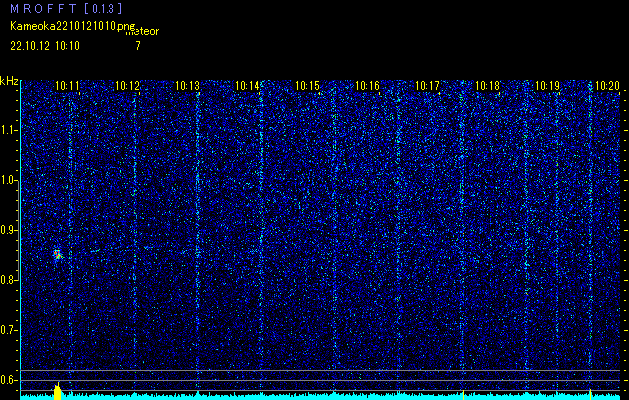The image size is (629, 400).
Task: Click the 10:11 time label
Action: (67, 86)
